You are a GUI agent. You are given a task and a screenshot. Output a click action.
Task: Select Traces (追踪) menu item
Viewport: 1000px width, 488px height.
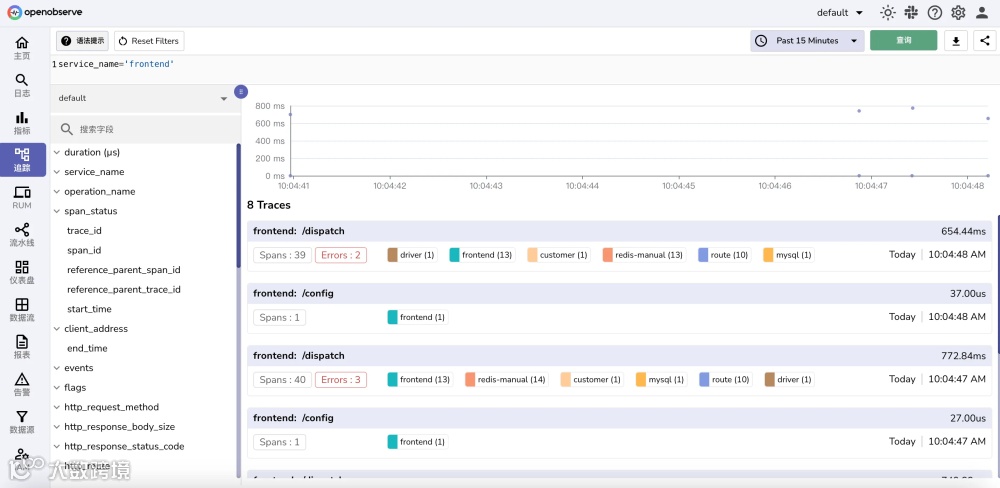coord(23,160)
